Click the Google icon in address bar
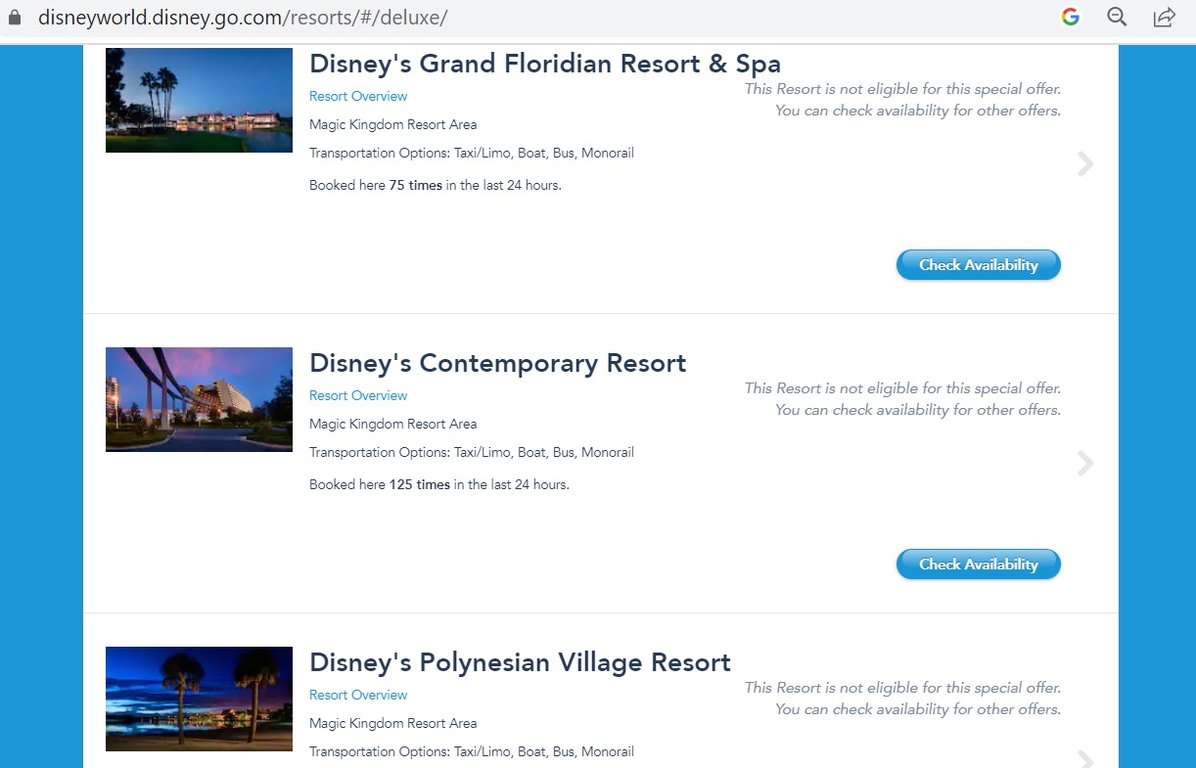The width and height of the screenshot is (1196, 768). (x=1071, y=17)
